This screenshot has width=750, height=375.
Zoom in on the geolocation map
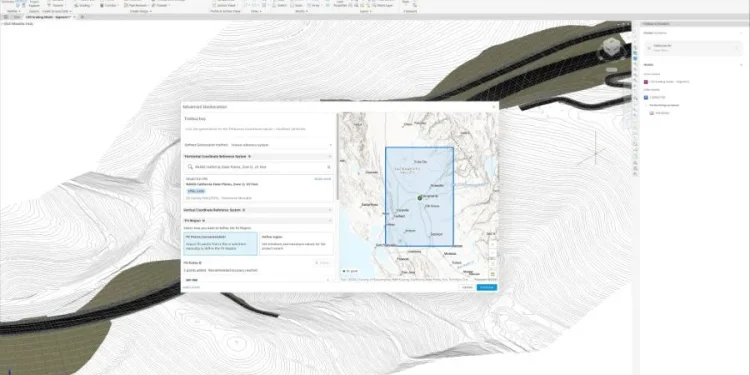tap(493, 244)
